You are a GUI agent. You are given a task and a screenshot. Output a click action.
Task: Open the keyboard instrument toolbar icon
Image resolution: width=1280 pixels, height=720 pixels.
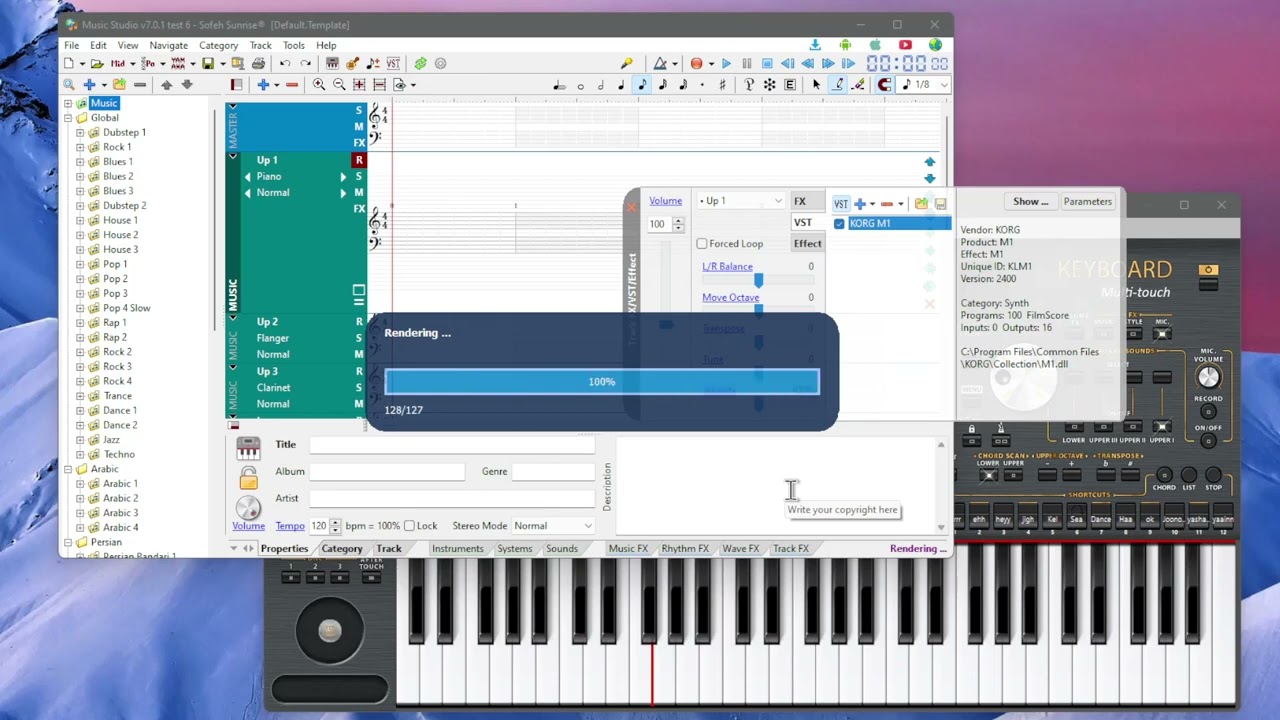coord(332,63)
